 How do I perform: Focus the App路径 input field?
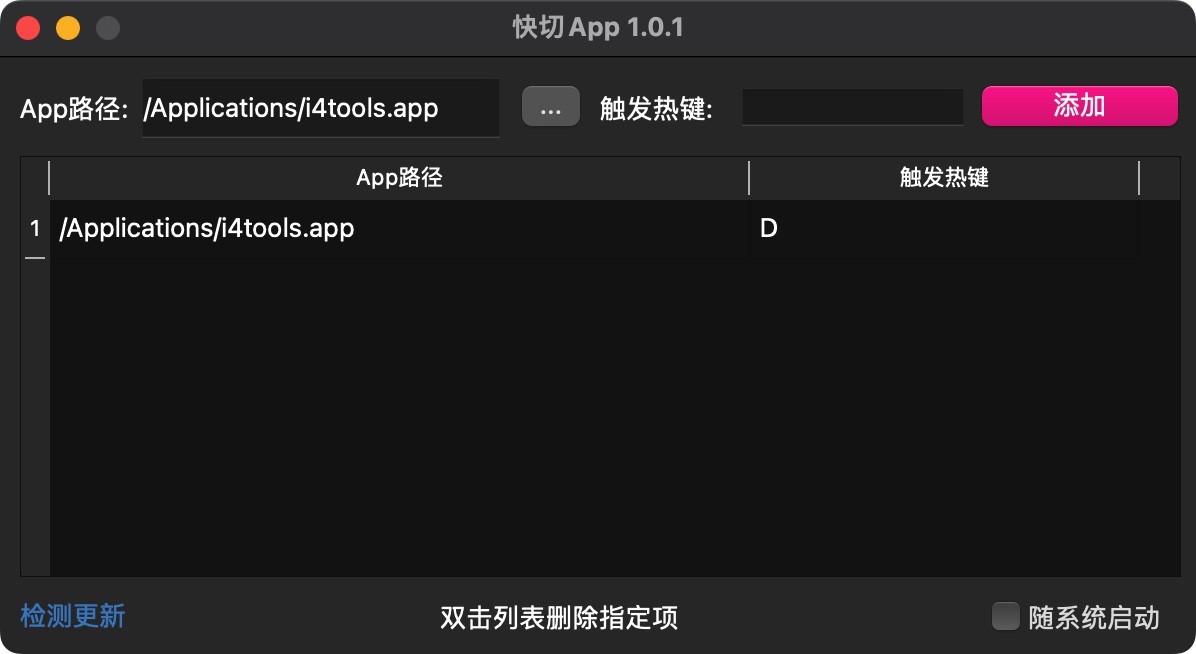pyautogui.click(x=320, y=108)
